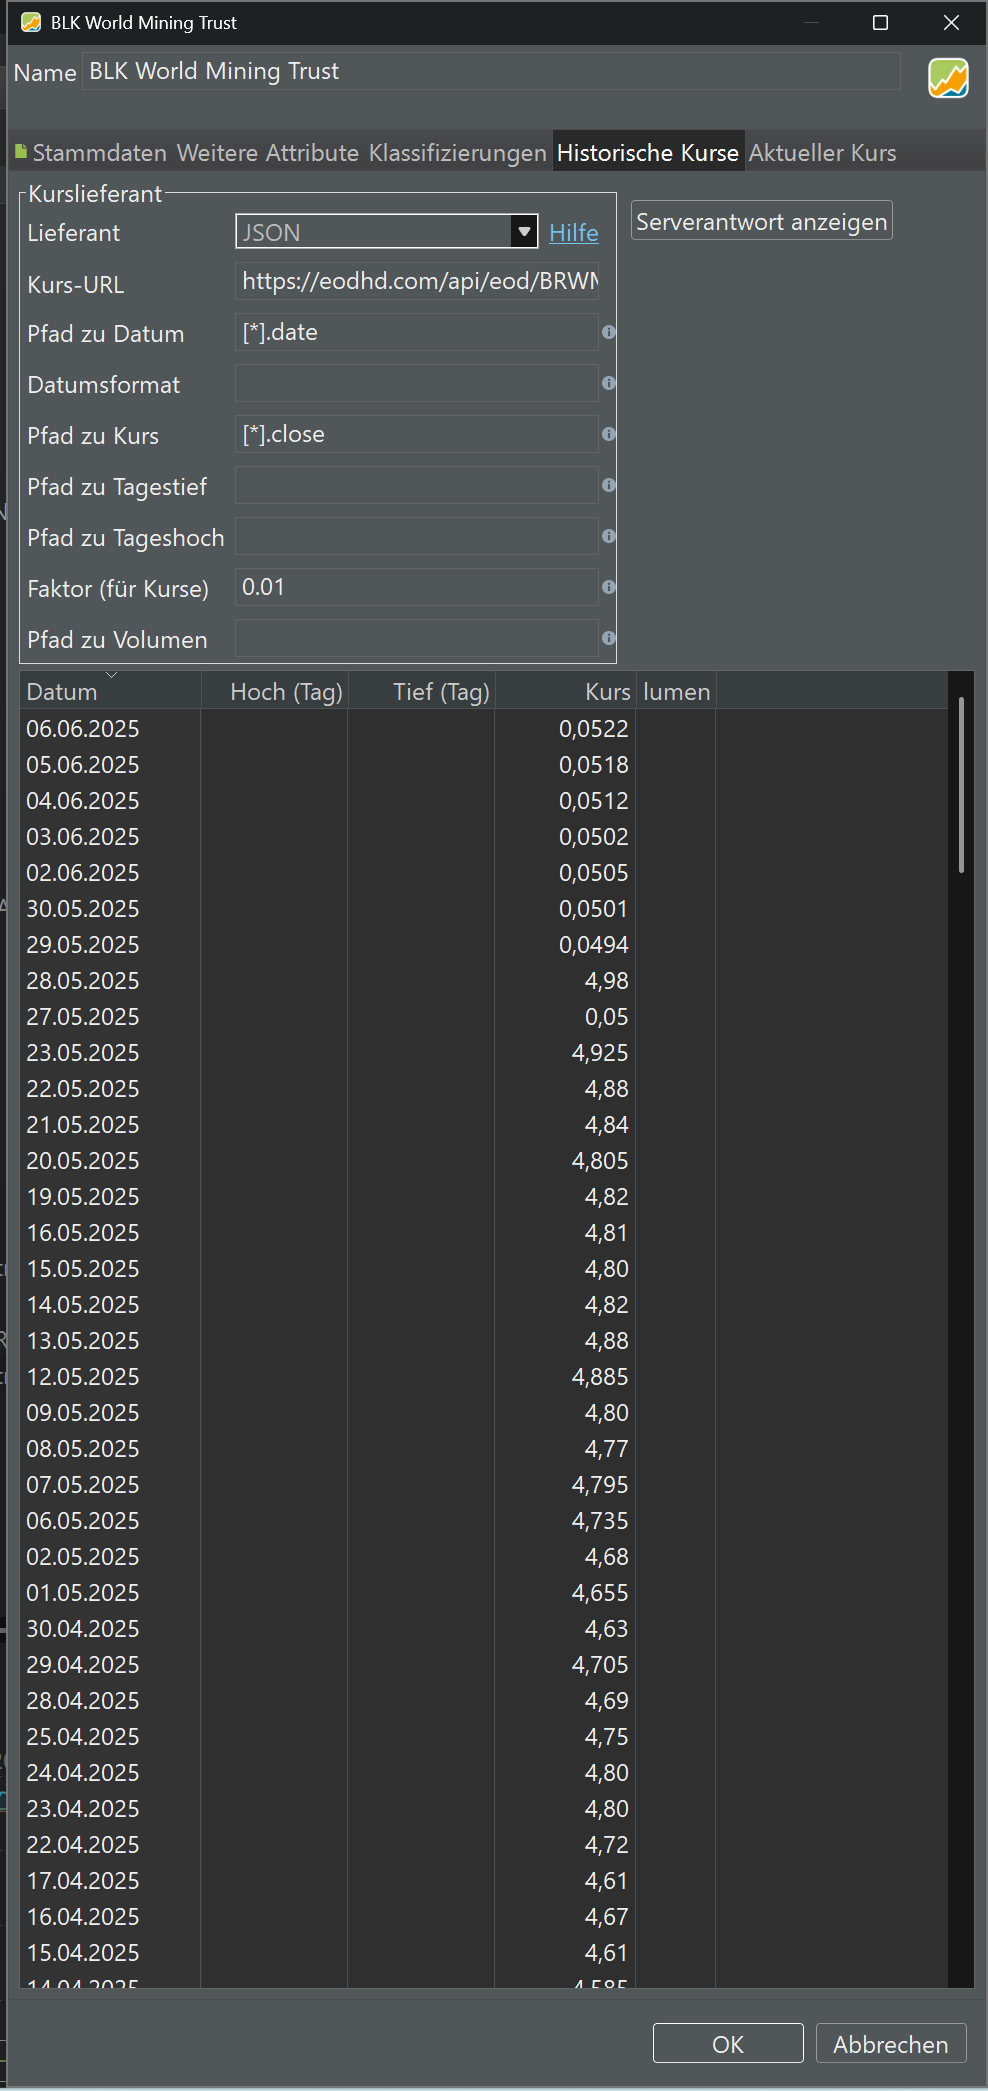Click the Portfolio Performance logo icon beside Name

[948, 78]
